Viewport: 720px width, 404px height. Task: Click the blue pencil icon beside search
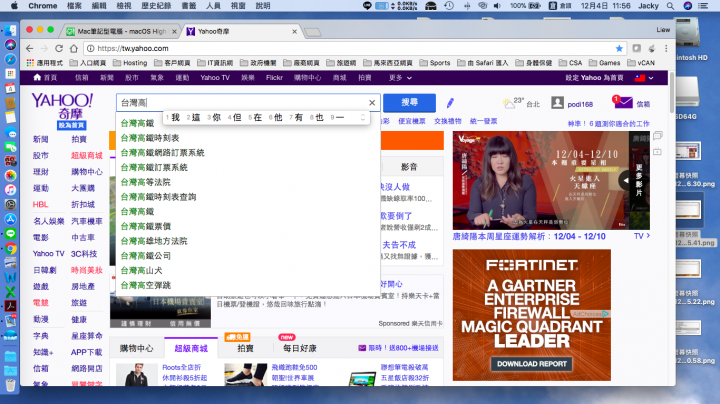[450, 103]
